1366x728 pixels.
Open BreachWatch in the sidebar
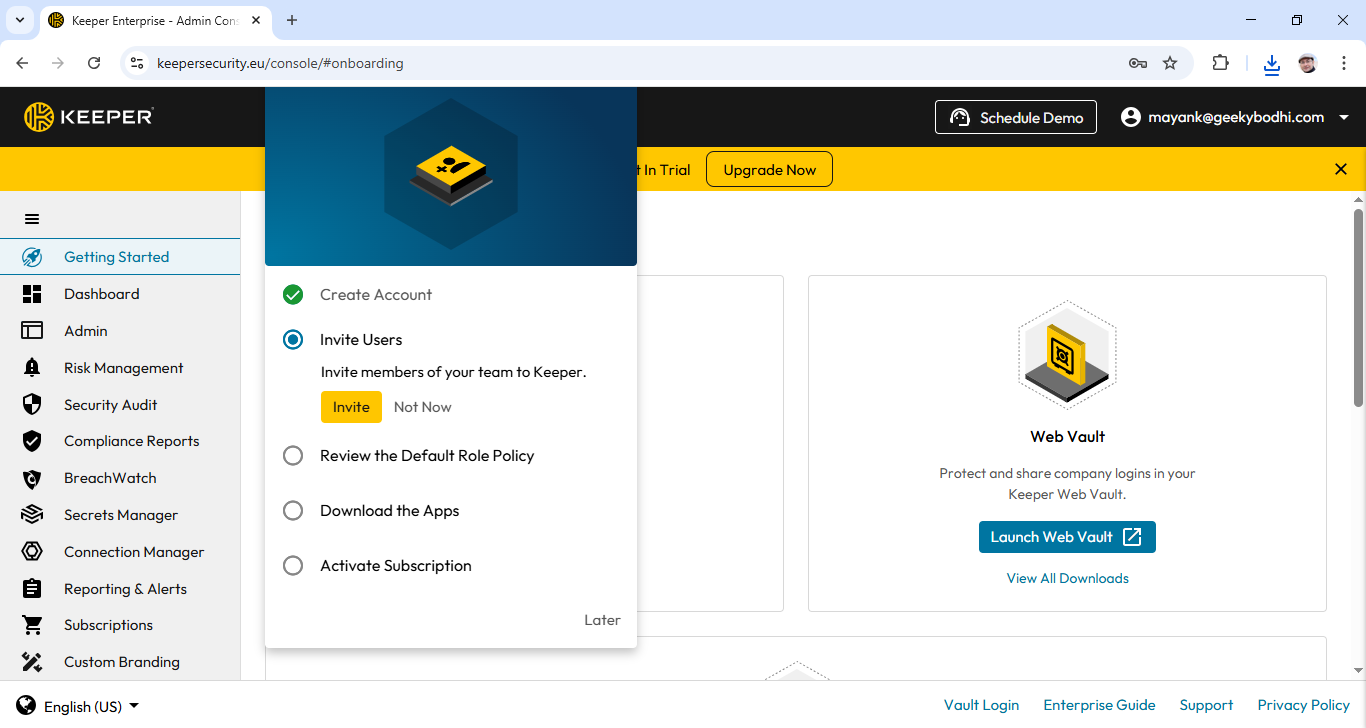(120, 478)
